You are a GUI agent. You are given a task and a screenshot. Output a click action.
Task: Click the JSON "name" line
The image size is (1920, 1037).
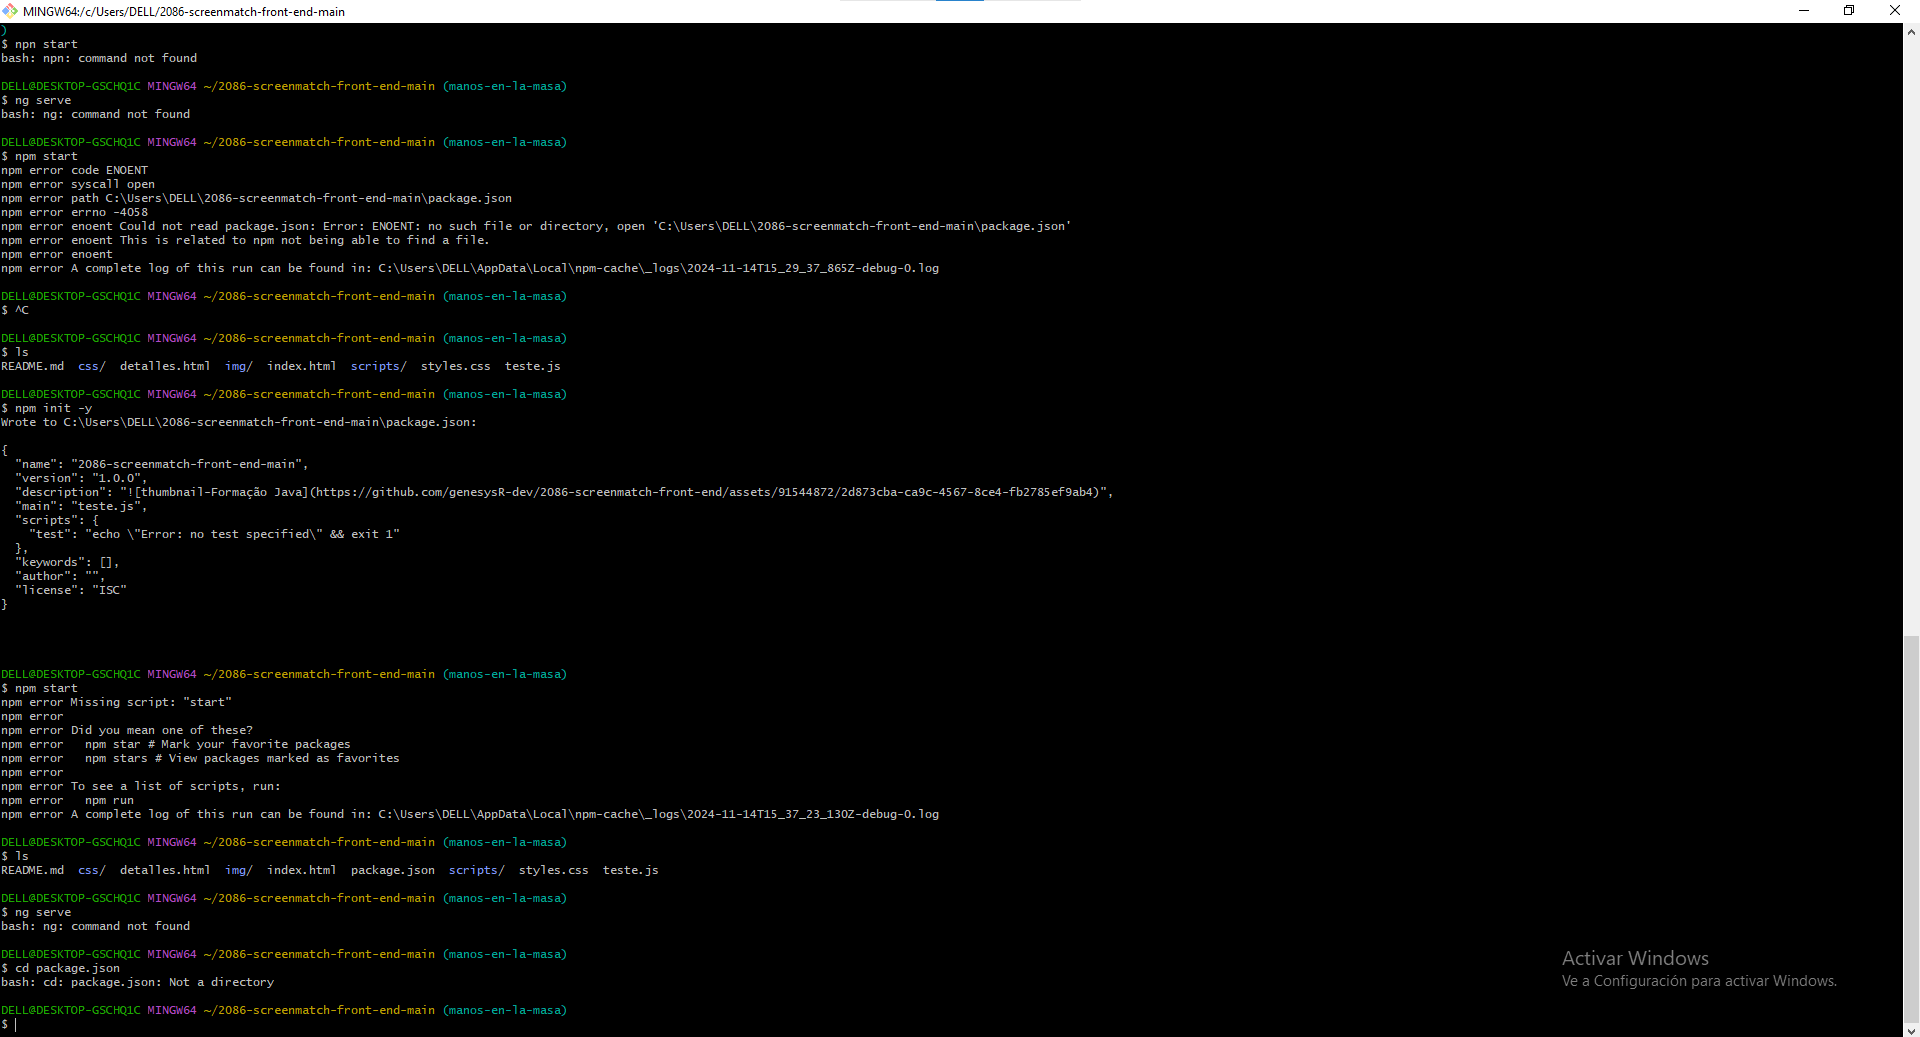click(162, 464)
